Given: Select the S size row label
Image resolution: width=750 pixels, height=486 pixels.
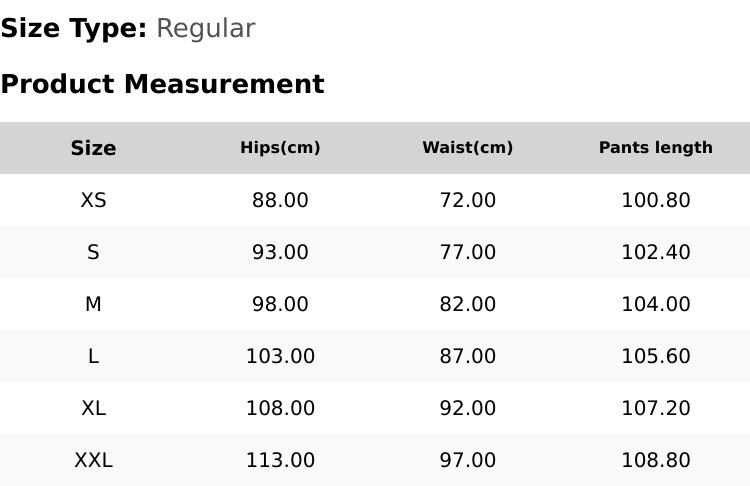Looking at the screenshot, I should point(93,252).
